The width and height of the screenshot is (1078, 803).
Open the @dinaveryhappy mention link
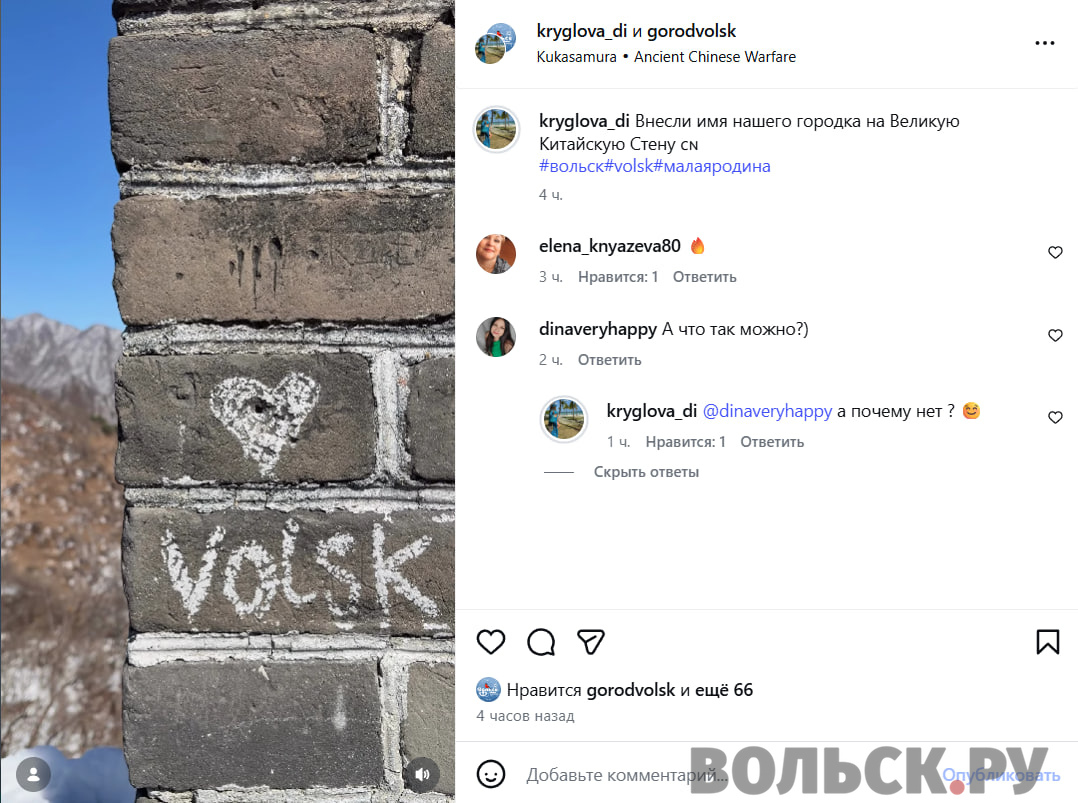767,411
